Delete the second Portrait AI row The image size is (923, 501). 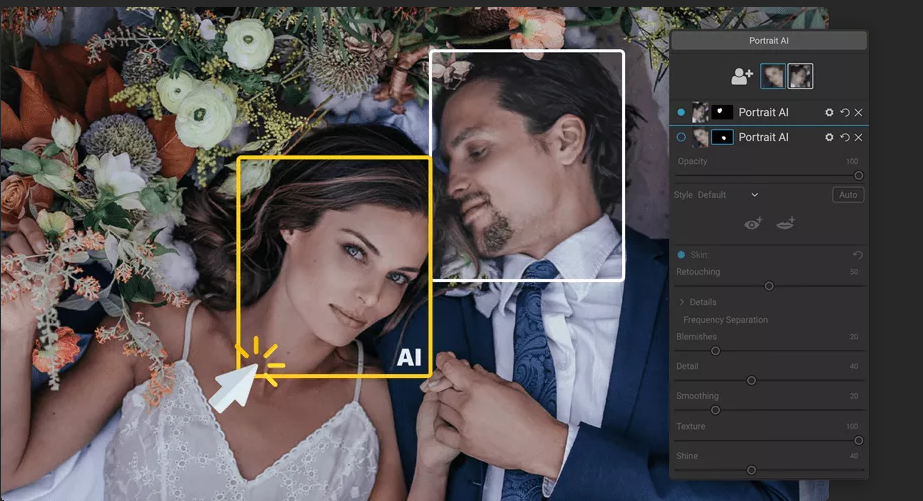859,137
